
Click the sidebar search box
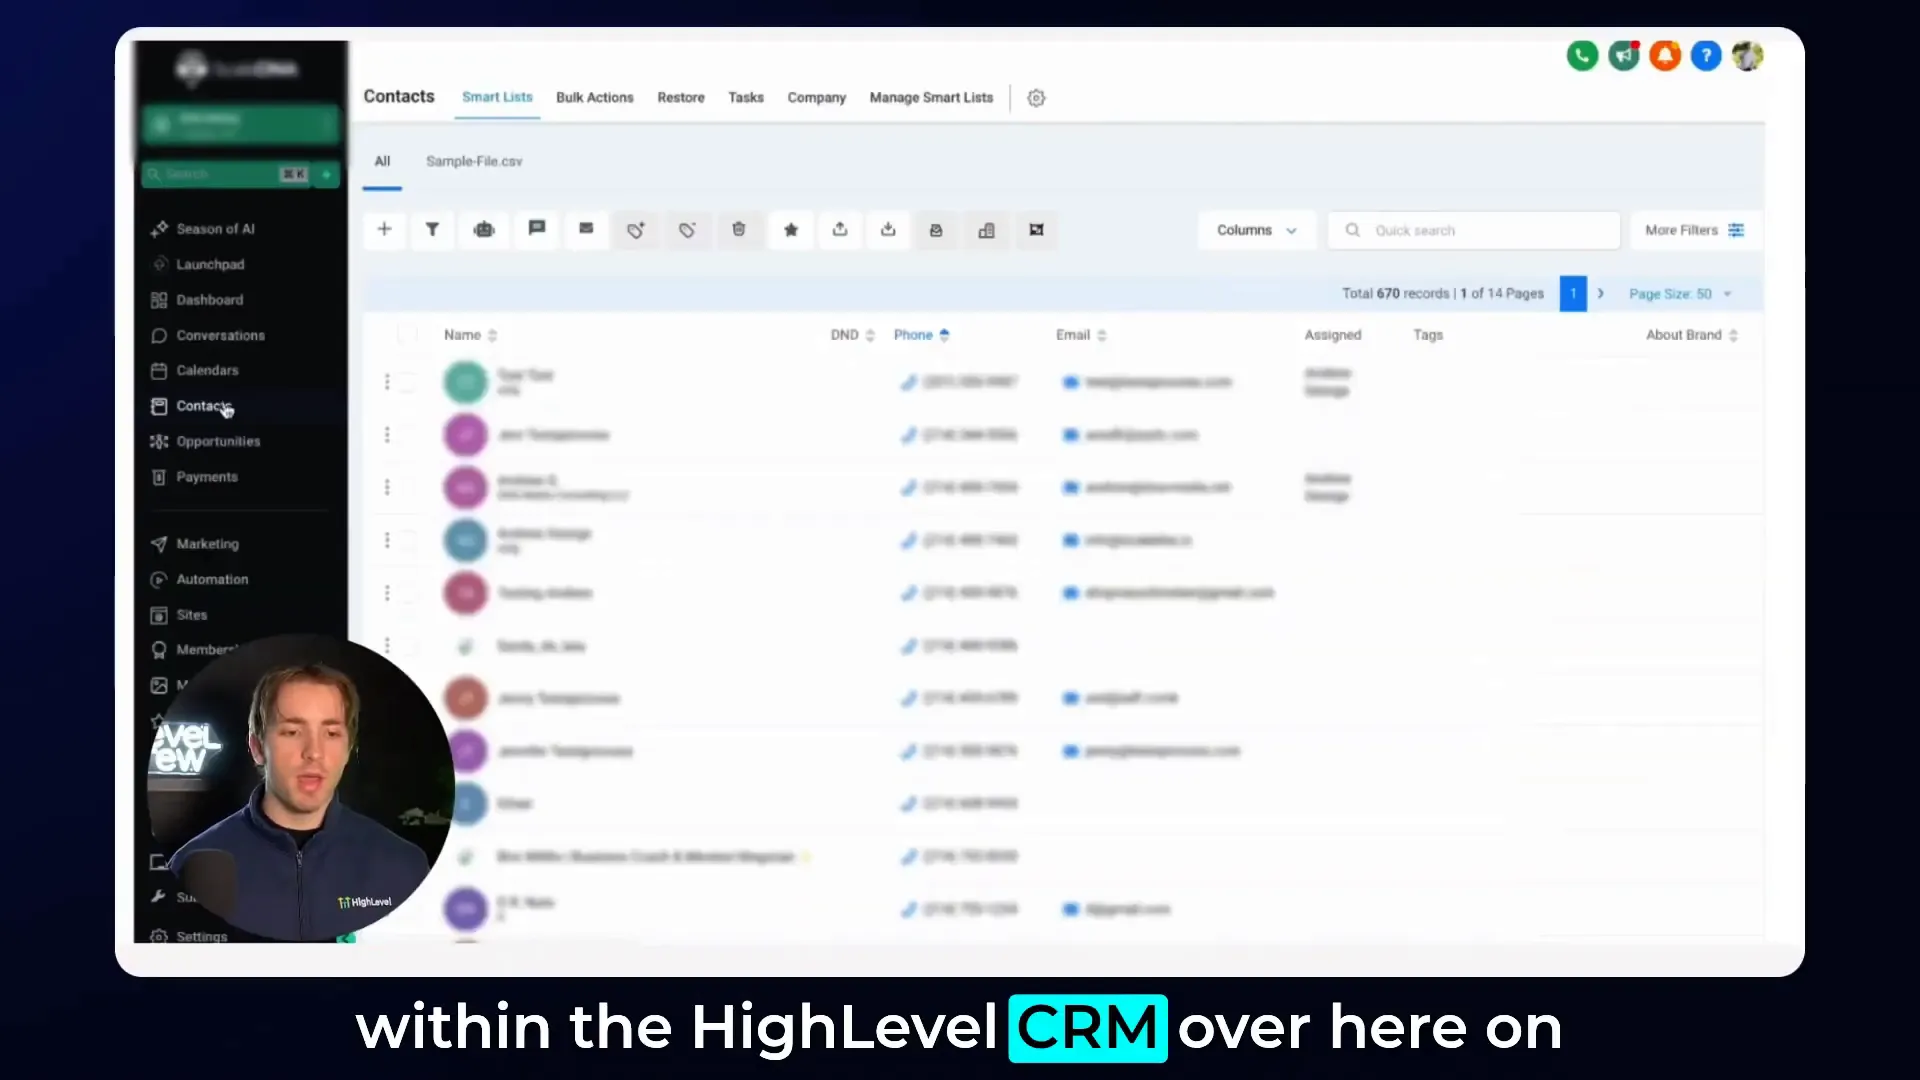pyautogui.click(x=226, y=174)
